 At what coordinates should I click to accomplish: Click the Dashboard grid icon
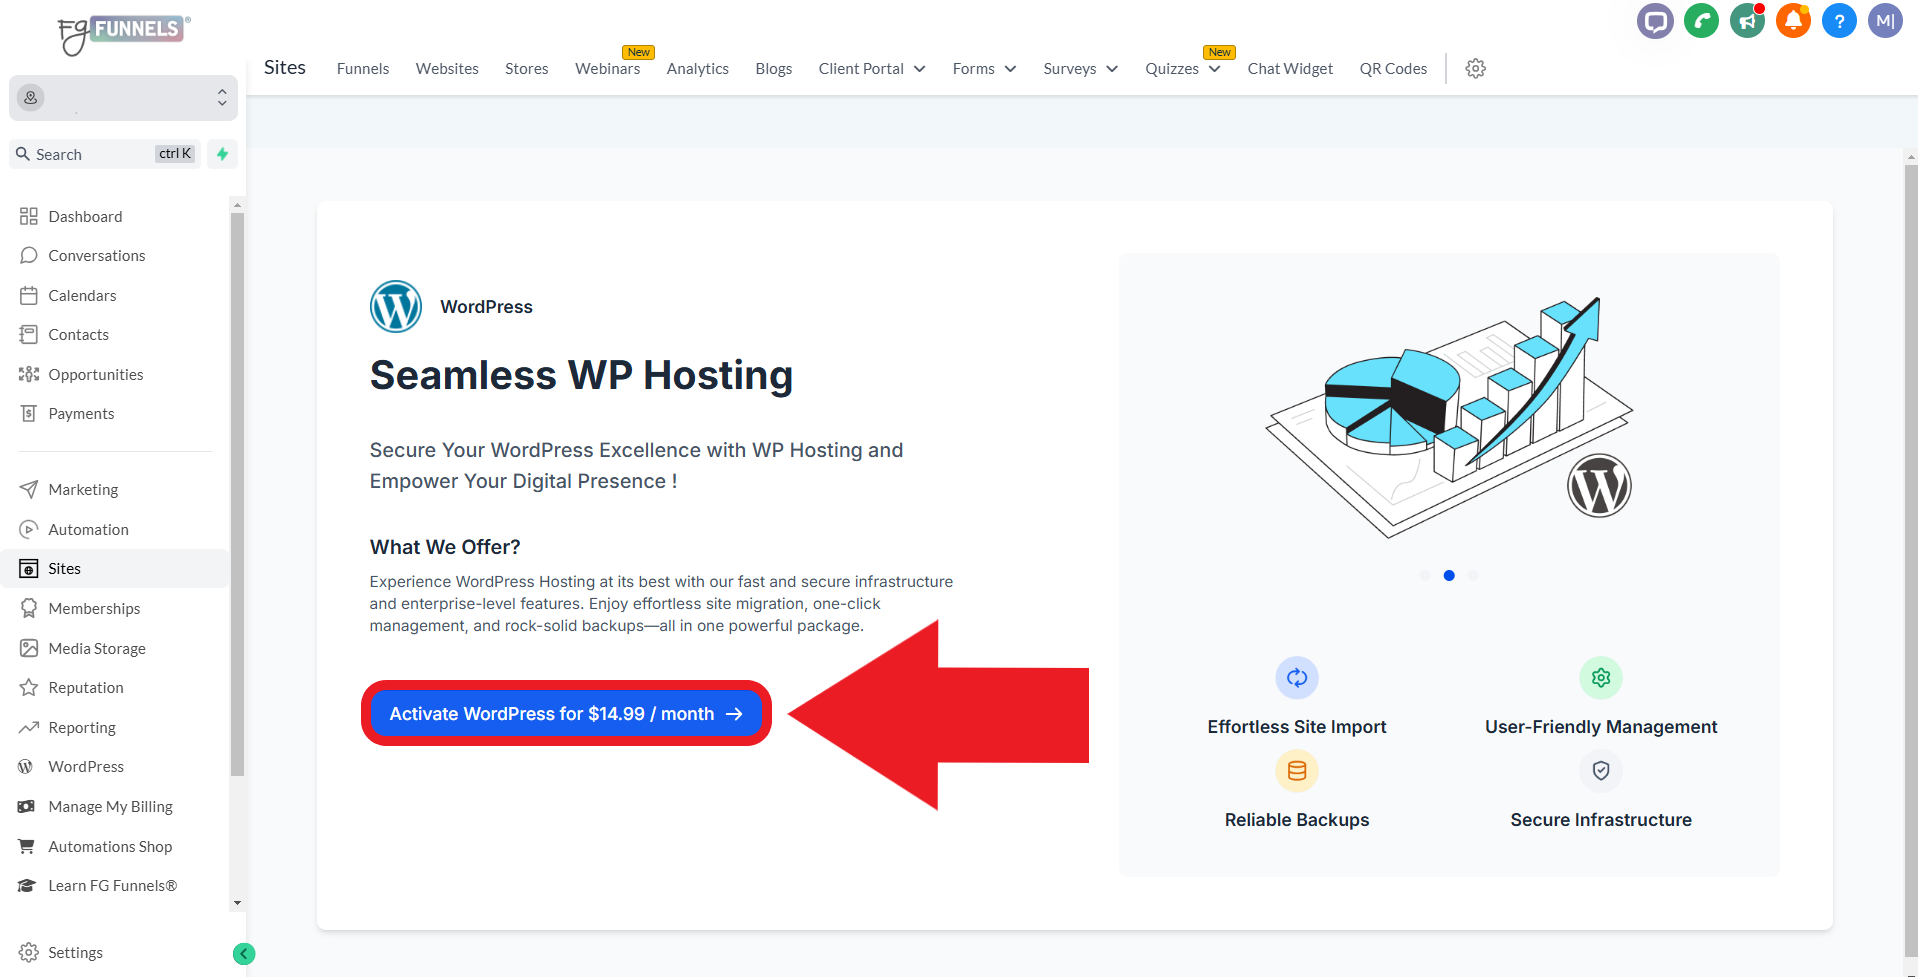(29, 216)
